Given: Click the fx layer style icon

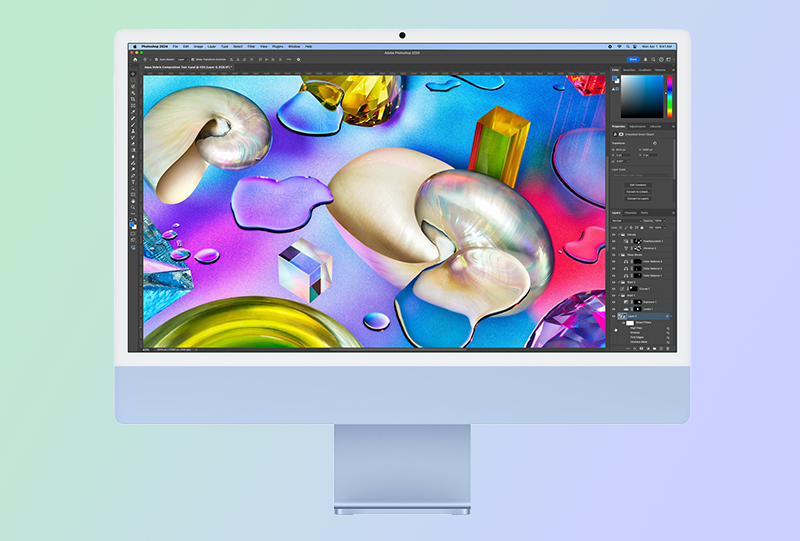Looking at the screenshot, I should (x=635, y=348).
